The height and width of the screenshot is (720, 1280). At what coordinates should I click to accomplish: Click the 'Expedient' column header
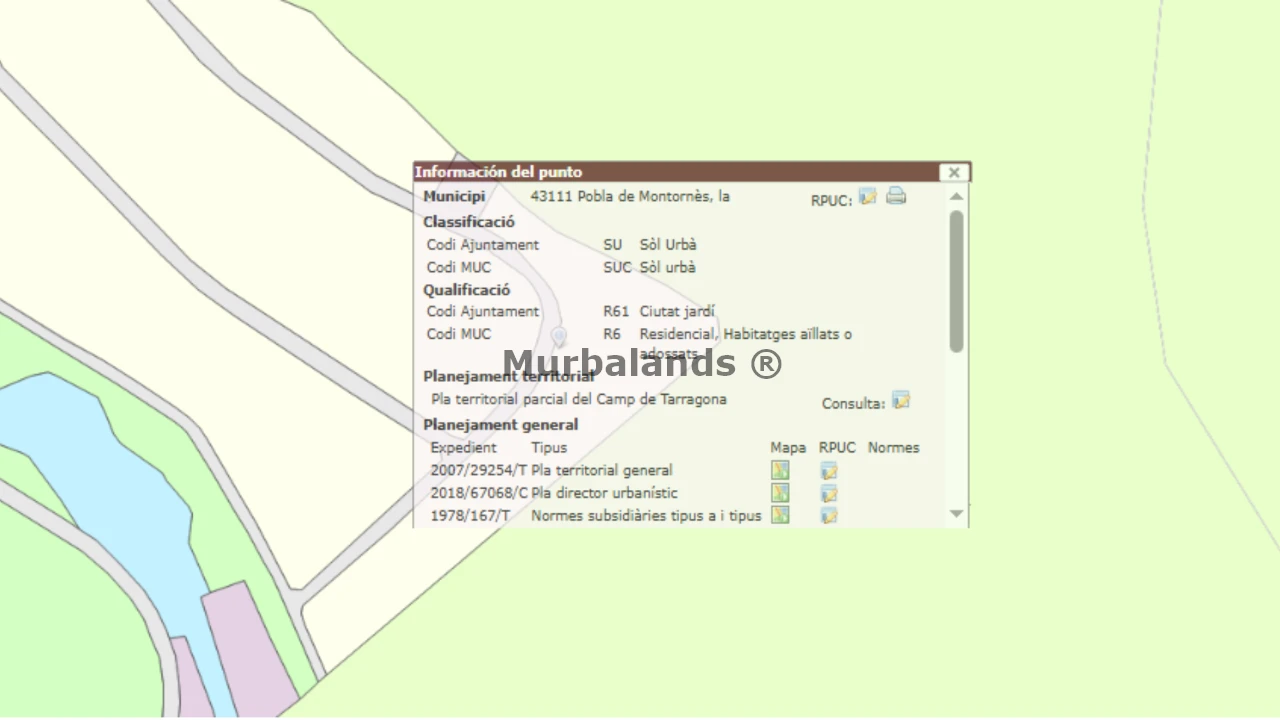(x=463, y=448)
